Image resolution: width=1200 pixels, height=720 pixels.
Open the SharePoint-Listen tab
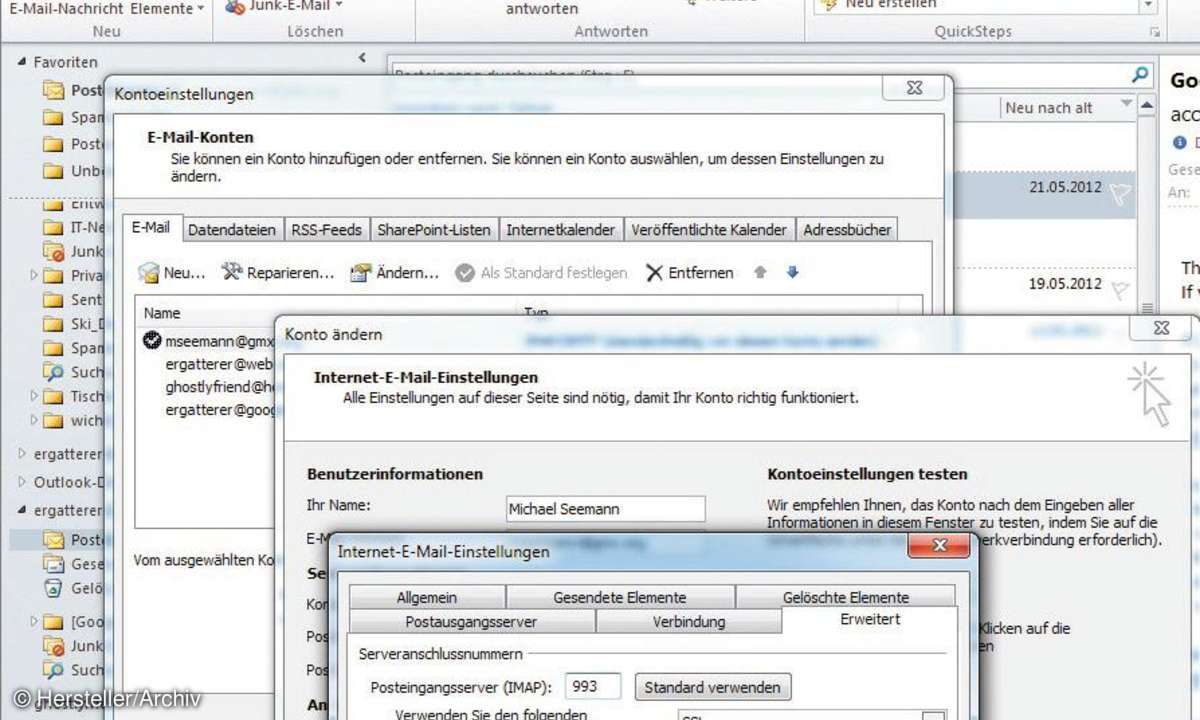[x=434, y=229]
